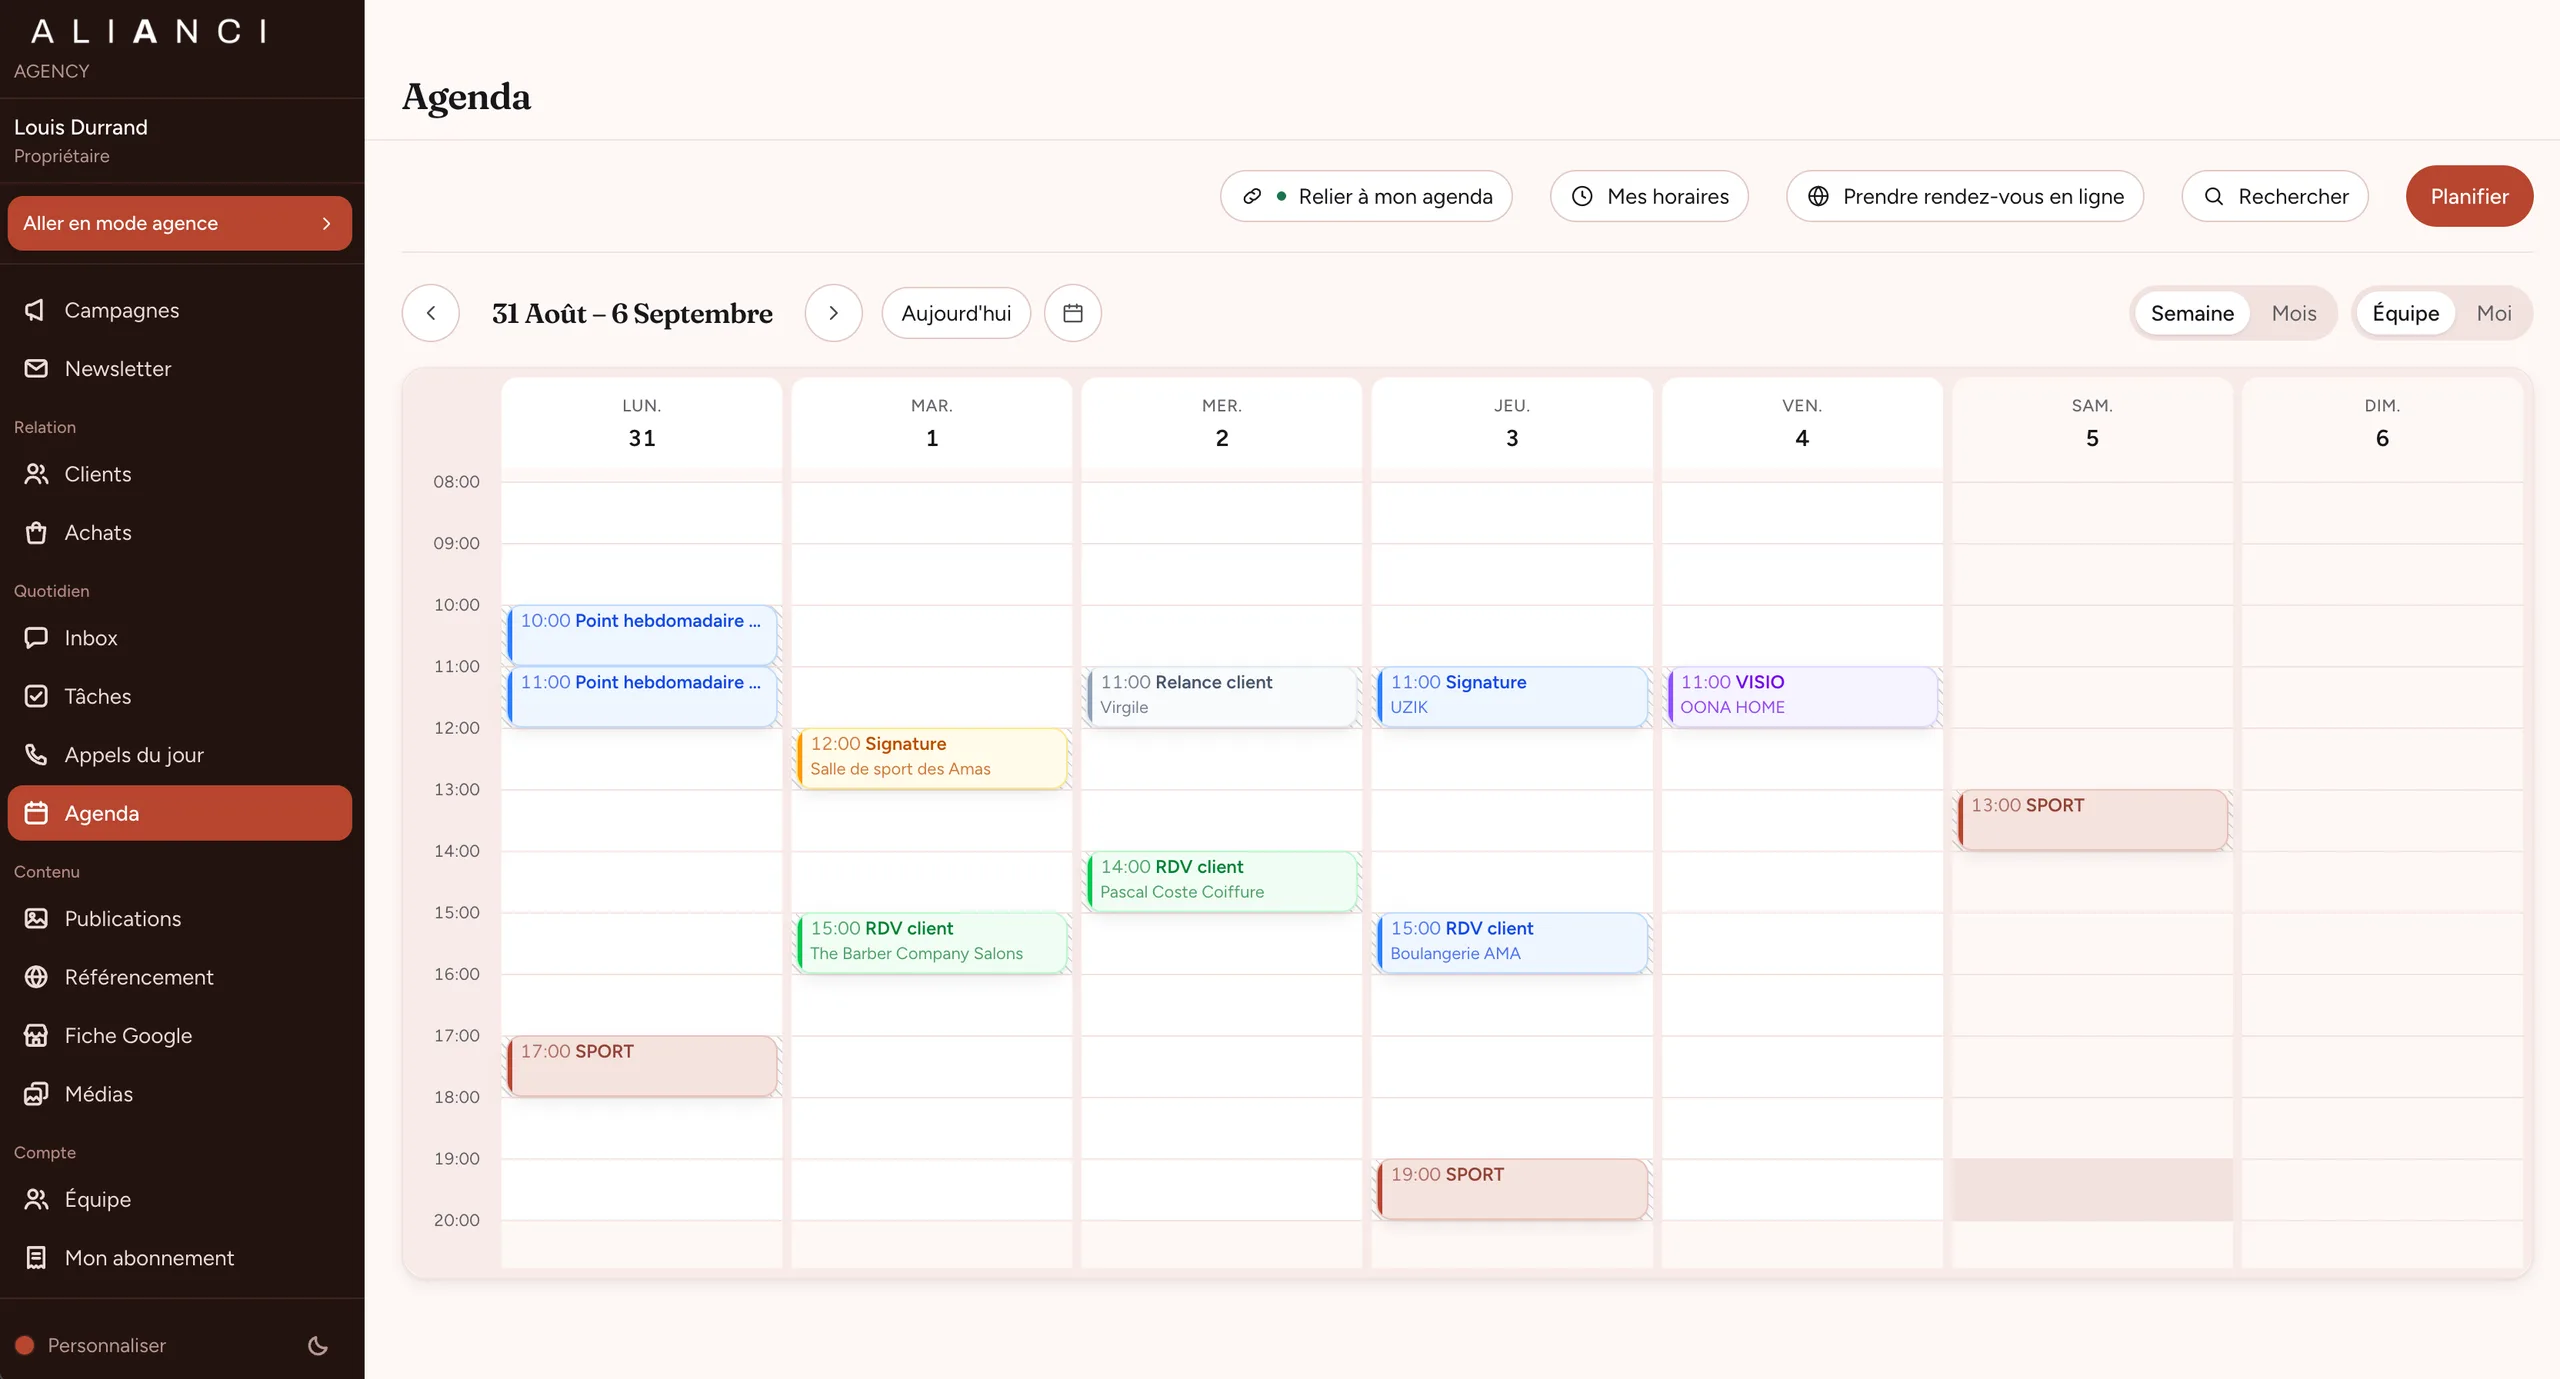Click Relier à mon agenda
The height and width of the screenshot is (1379, 2560).
(x=1366, y=196)
